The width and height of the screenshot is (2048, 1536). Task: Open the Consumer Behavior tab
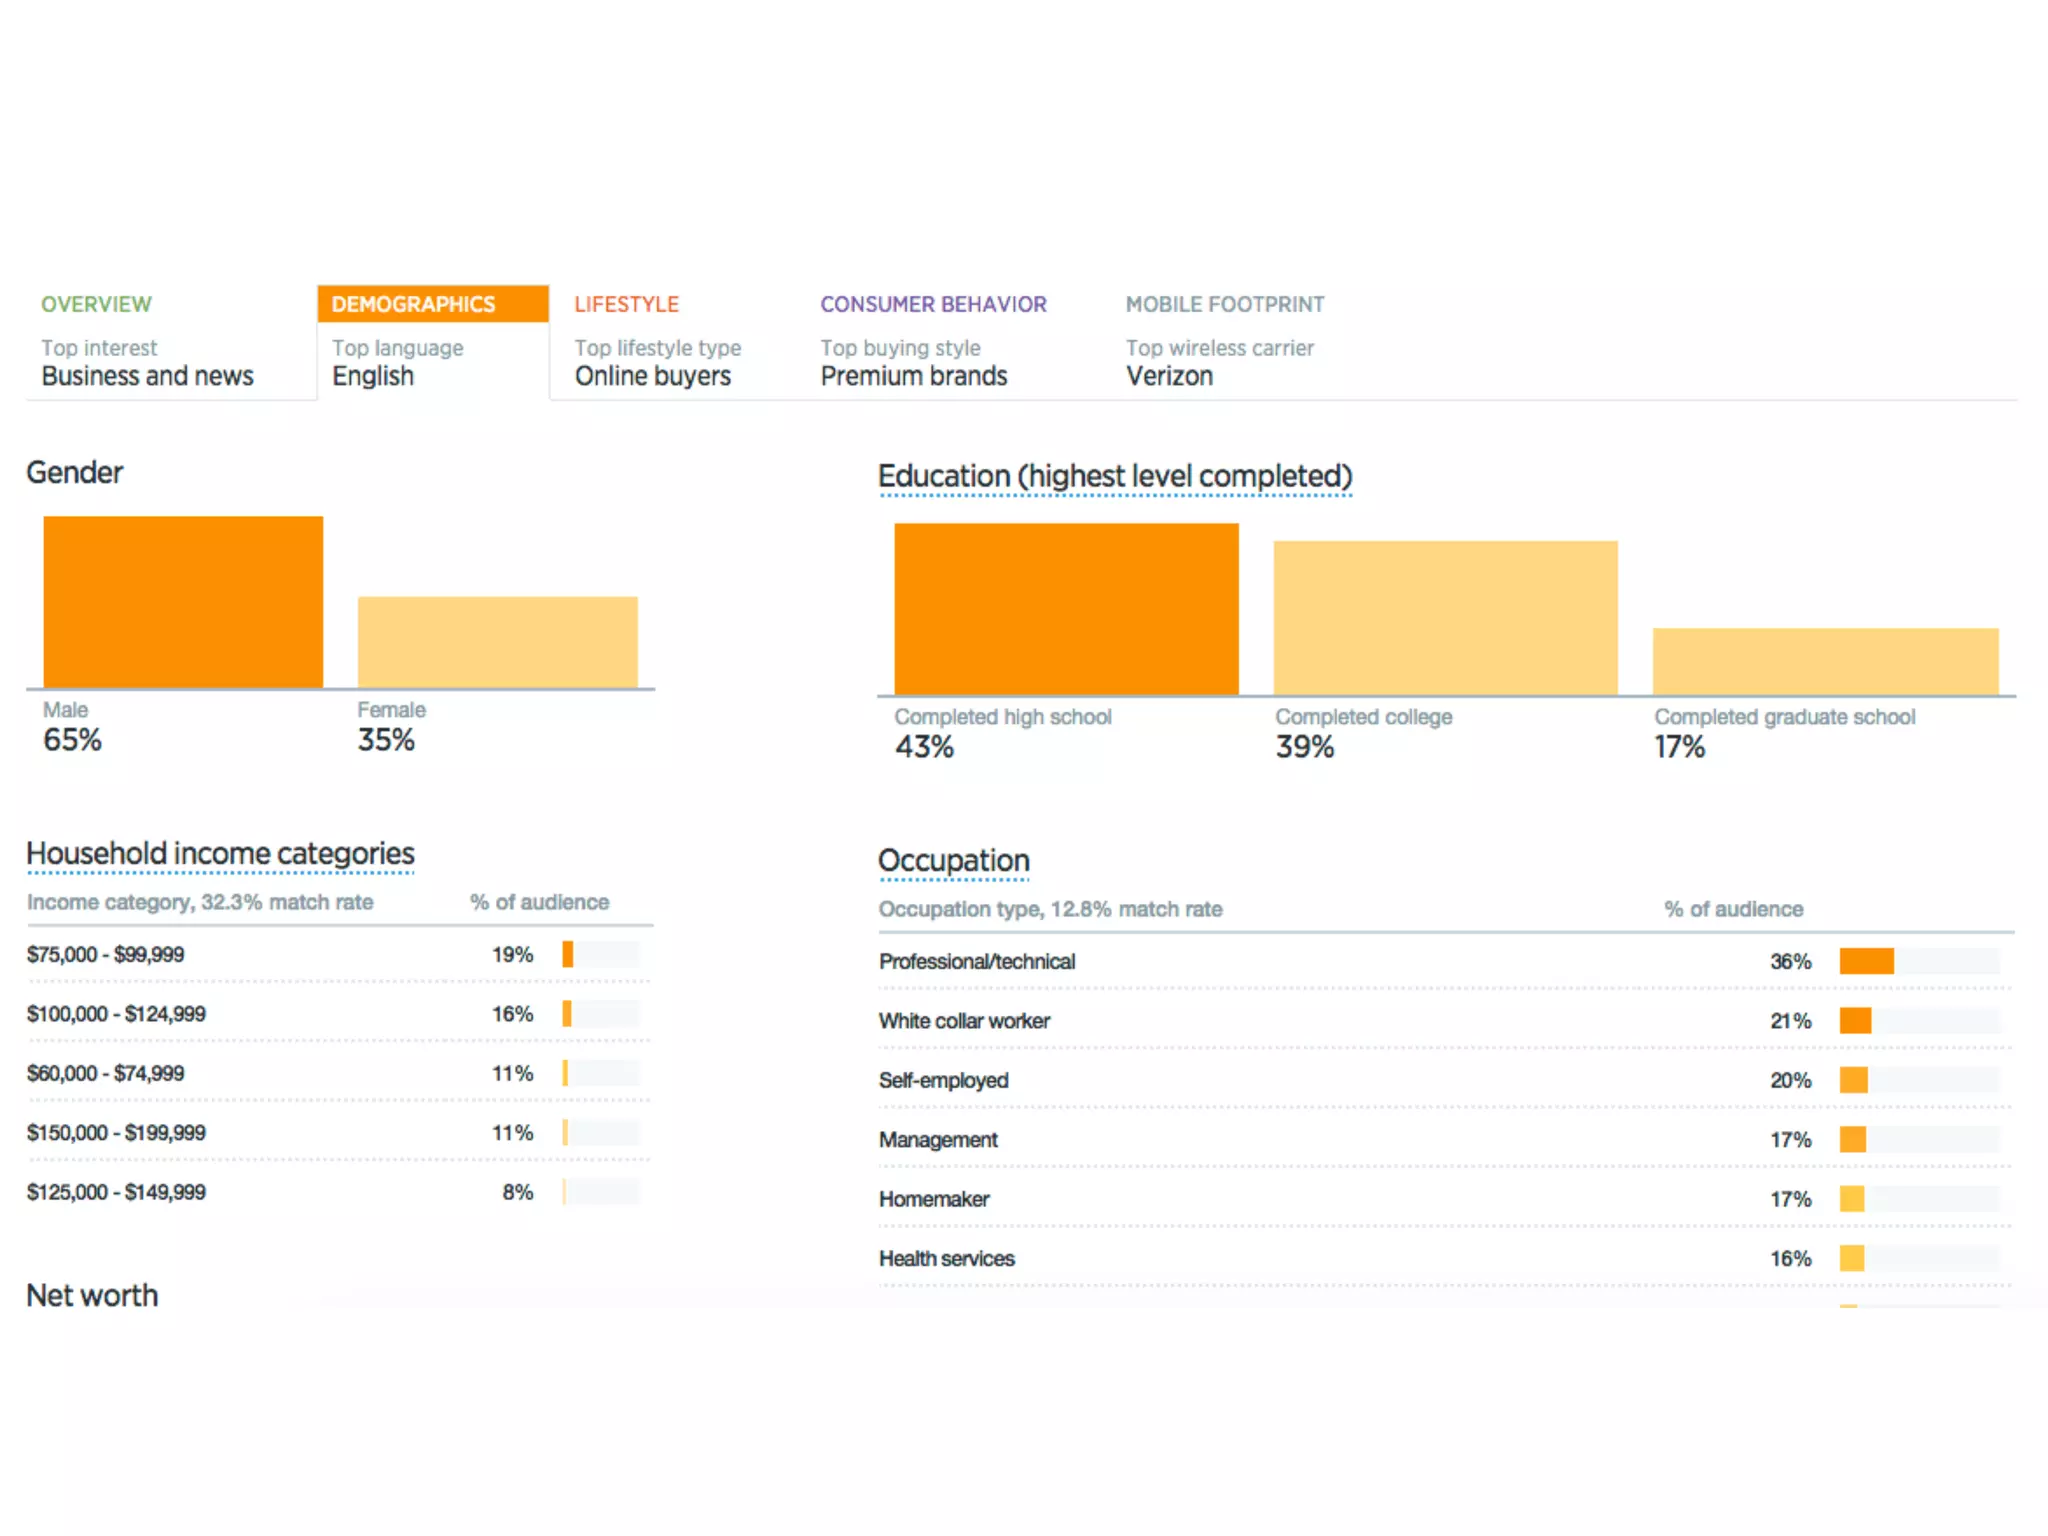coord(933,304)
